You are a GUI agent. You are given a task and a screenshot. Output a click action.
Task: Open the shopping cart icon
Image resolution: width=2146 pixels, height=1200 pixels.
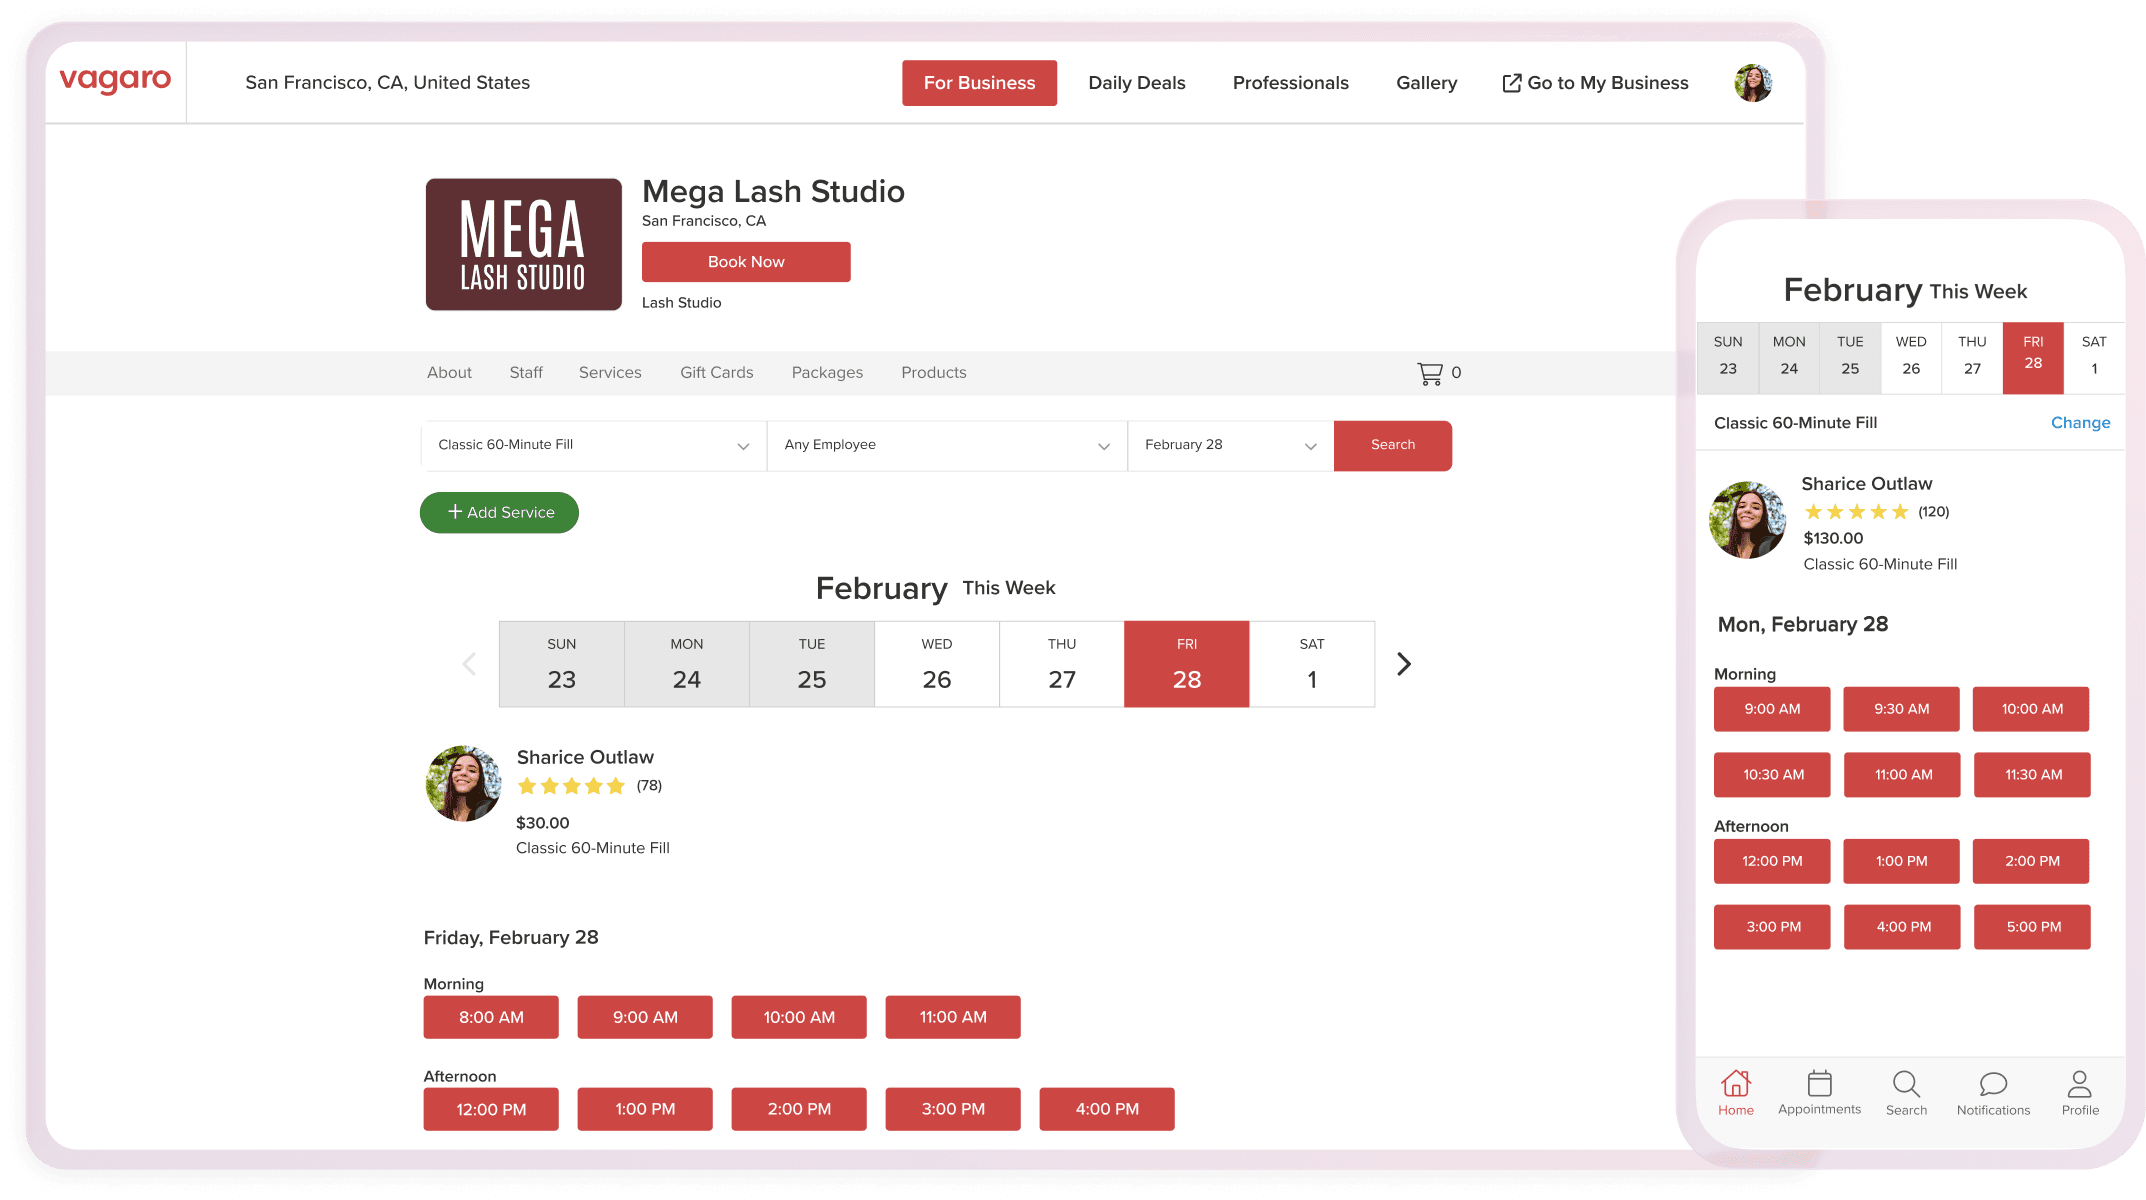point(1430,373)
